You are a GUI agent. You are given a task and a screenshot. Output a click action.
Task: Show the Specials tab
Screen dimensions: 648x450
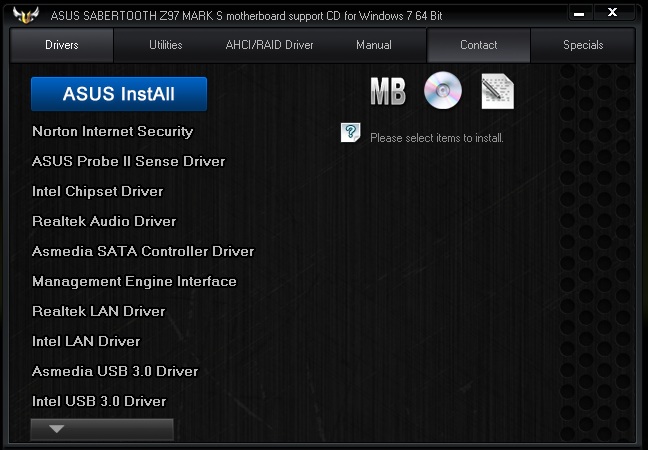pyautogui.click(x=583, y=45)
